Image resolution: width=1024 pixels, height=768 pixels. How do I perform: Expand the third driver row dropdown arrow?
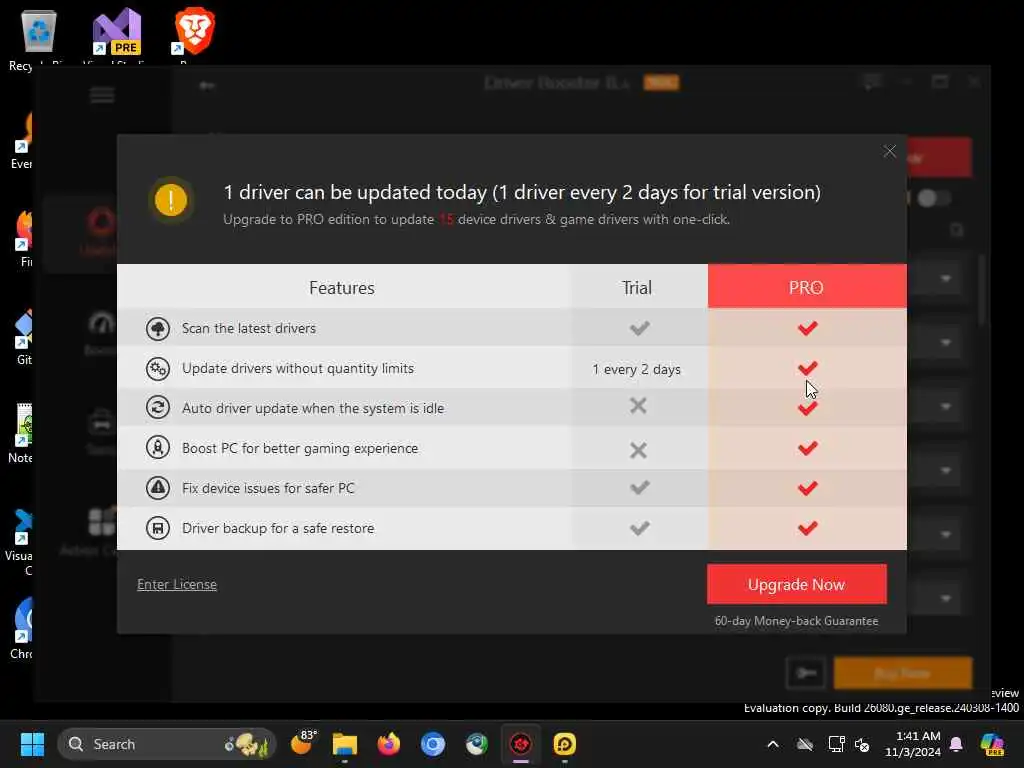tap(946, 407)
